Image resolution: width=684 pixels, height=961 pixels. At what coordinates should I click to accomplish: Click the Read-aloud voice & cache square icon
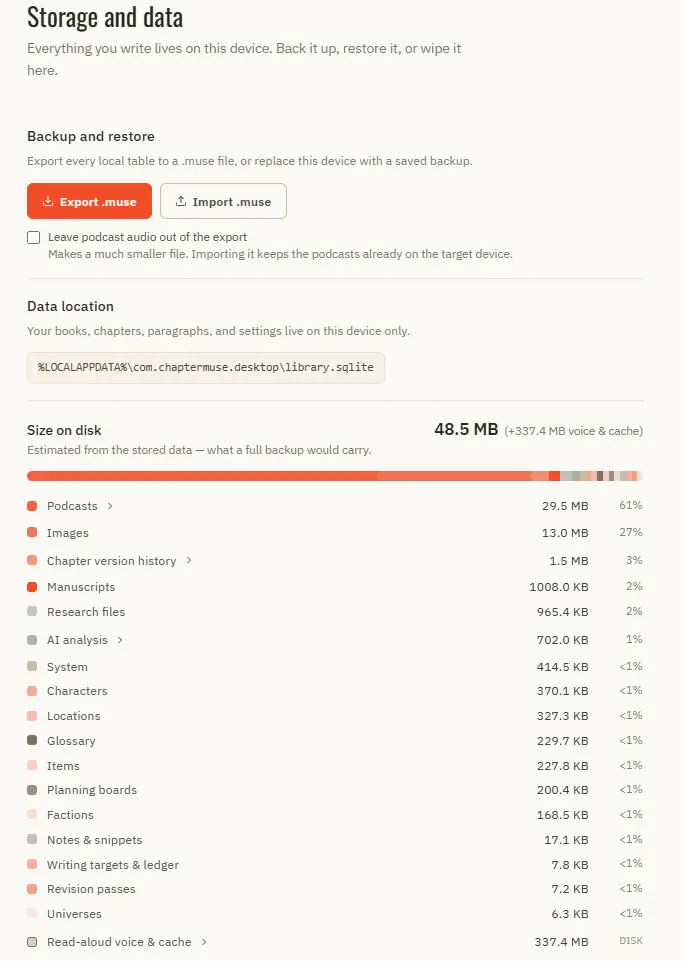[32, 941]
